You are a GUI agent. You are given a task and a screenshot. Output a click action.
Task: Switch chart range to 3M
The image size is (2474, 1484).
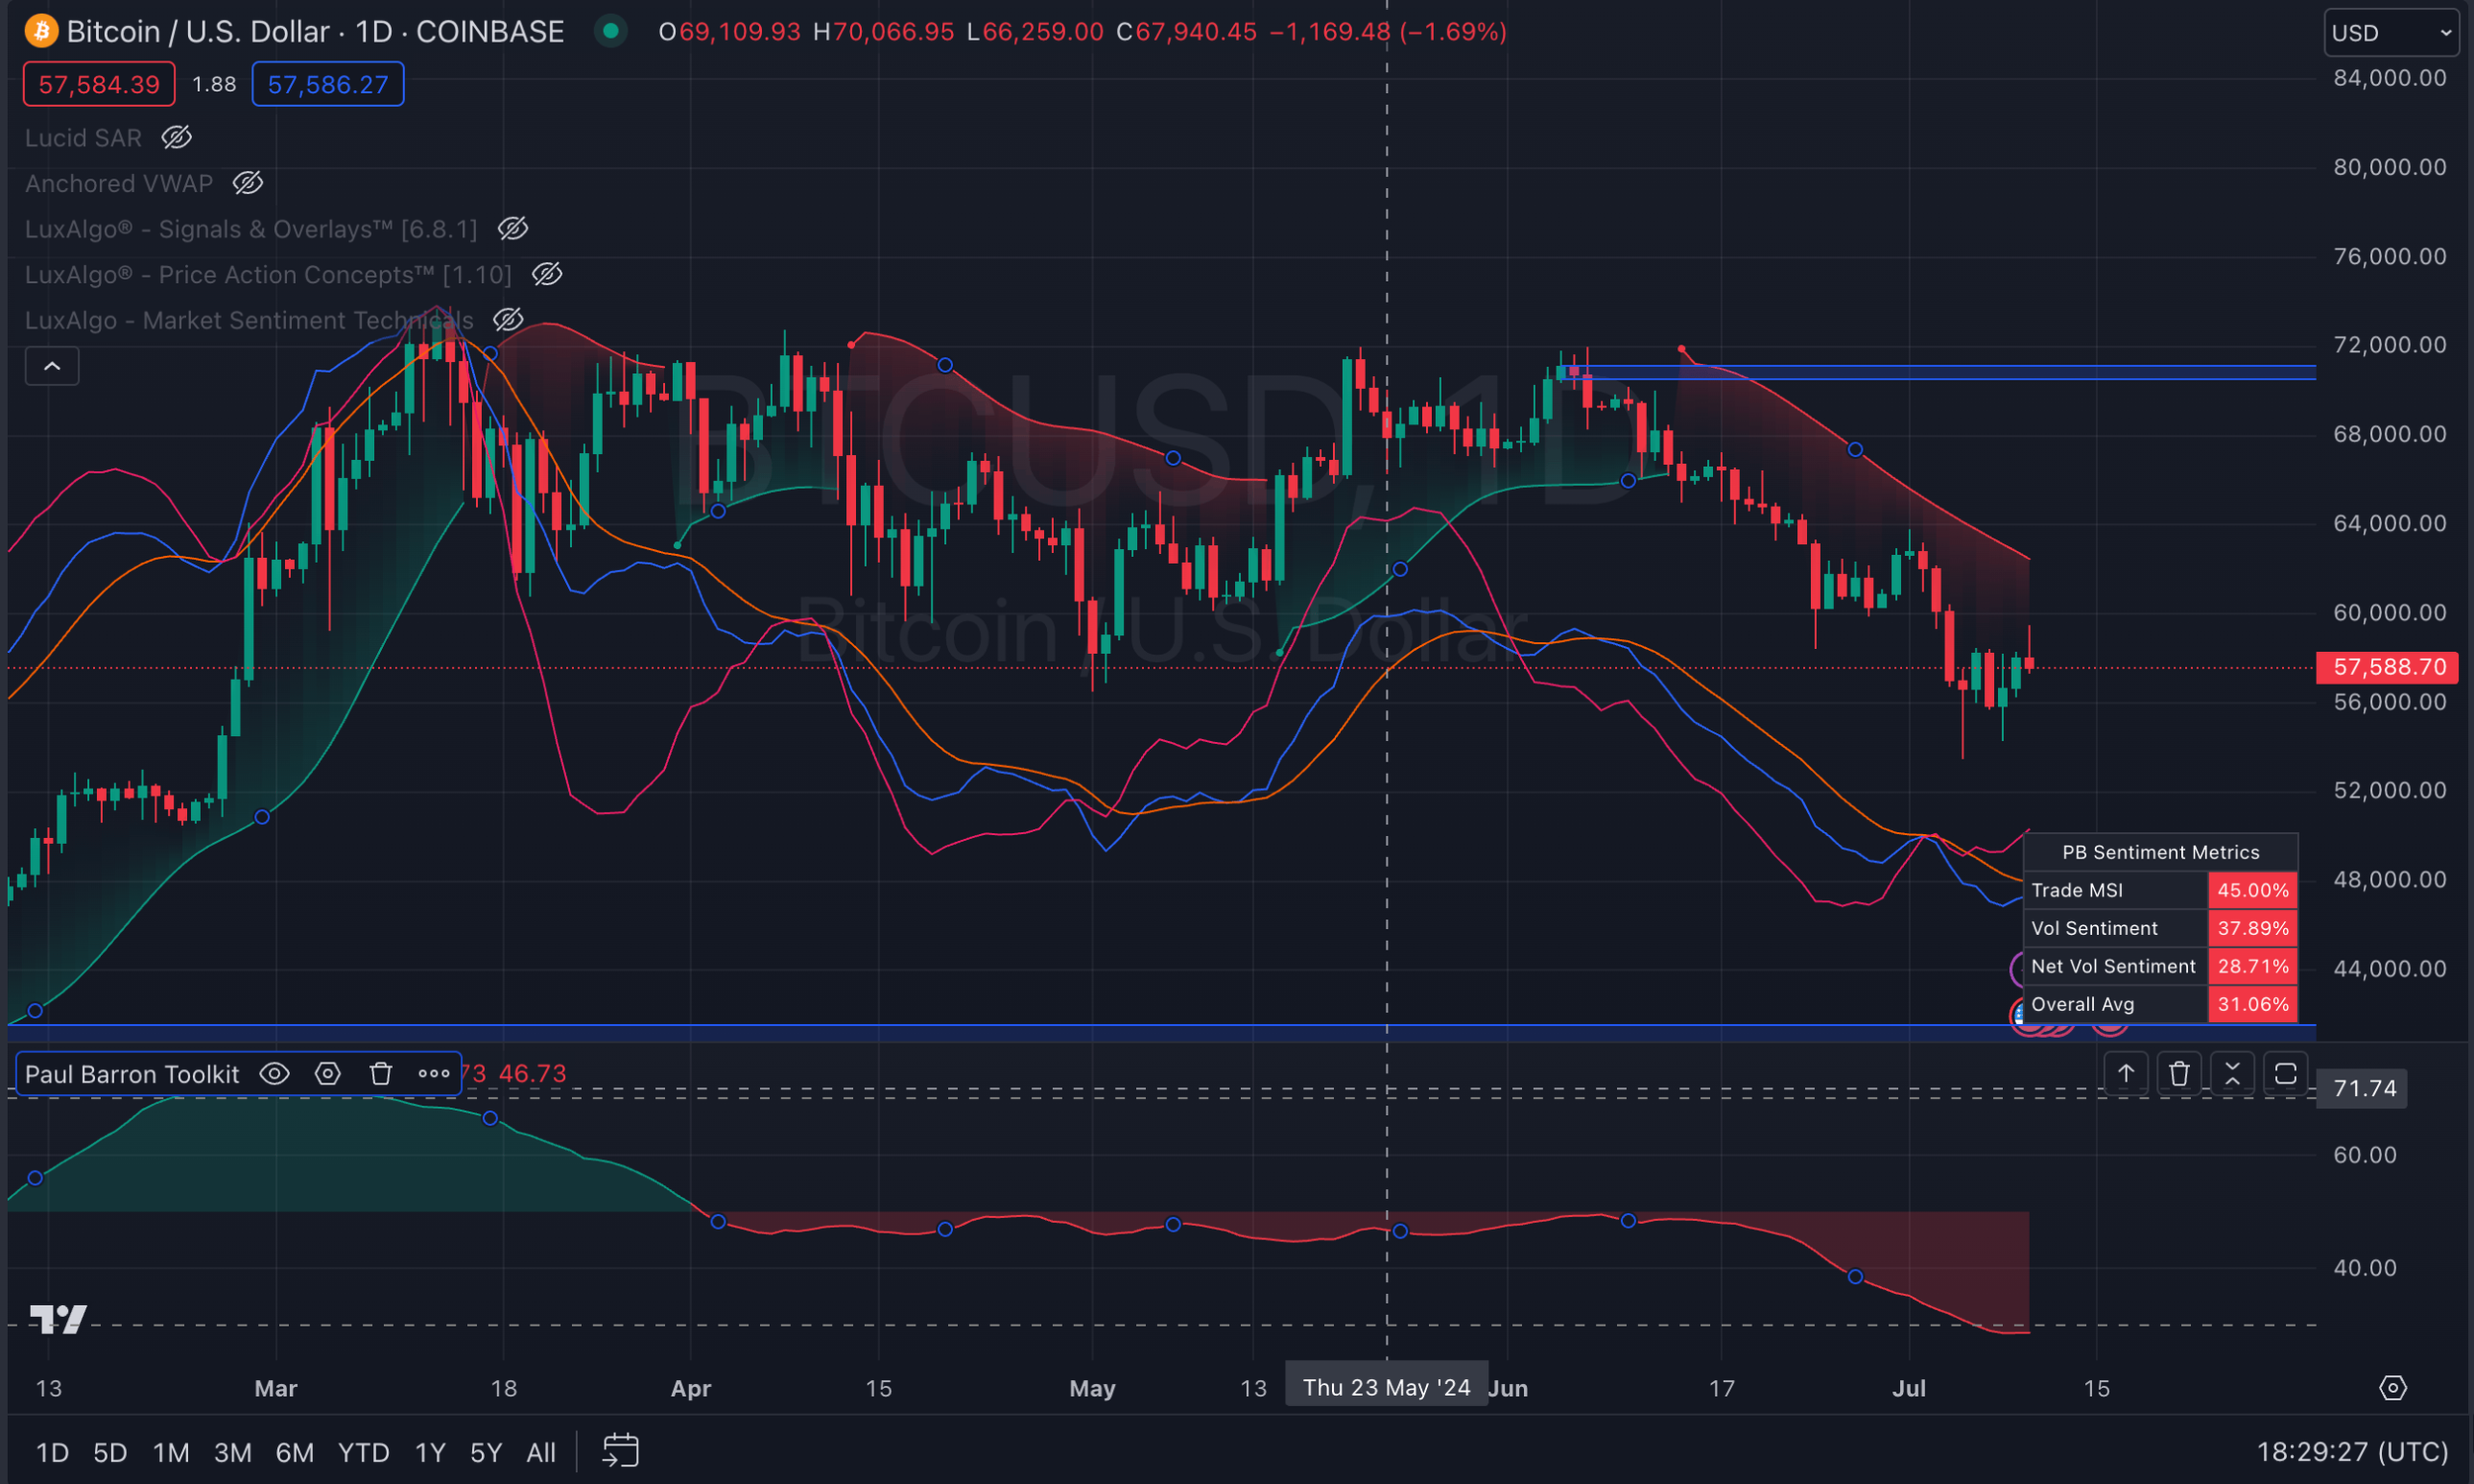click(x=232, y=1452)
